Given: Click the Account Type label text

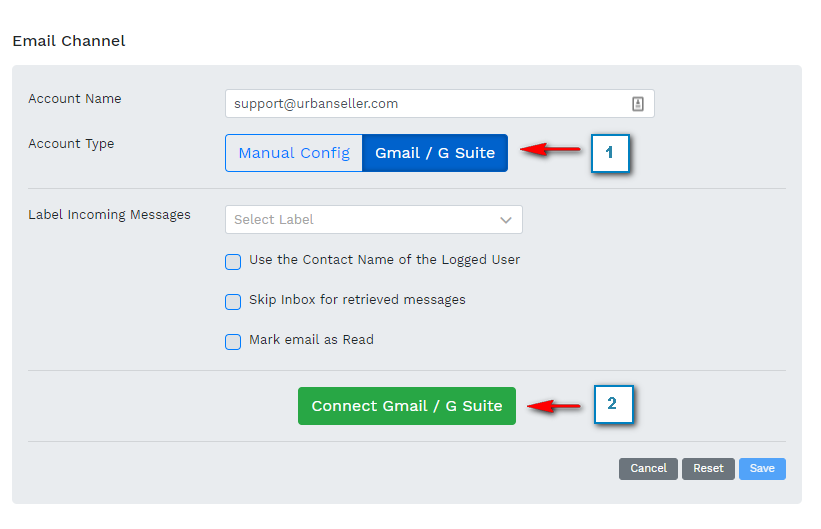Looking at the screenshot, I should tap(71, 144).
